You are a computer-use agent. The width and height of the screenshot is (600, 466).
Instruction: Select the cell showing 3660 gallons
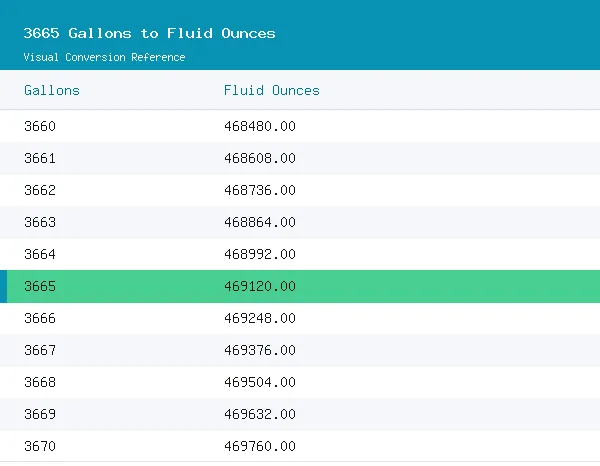pyautogui.click(x=40, y=126)
